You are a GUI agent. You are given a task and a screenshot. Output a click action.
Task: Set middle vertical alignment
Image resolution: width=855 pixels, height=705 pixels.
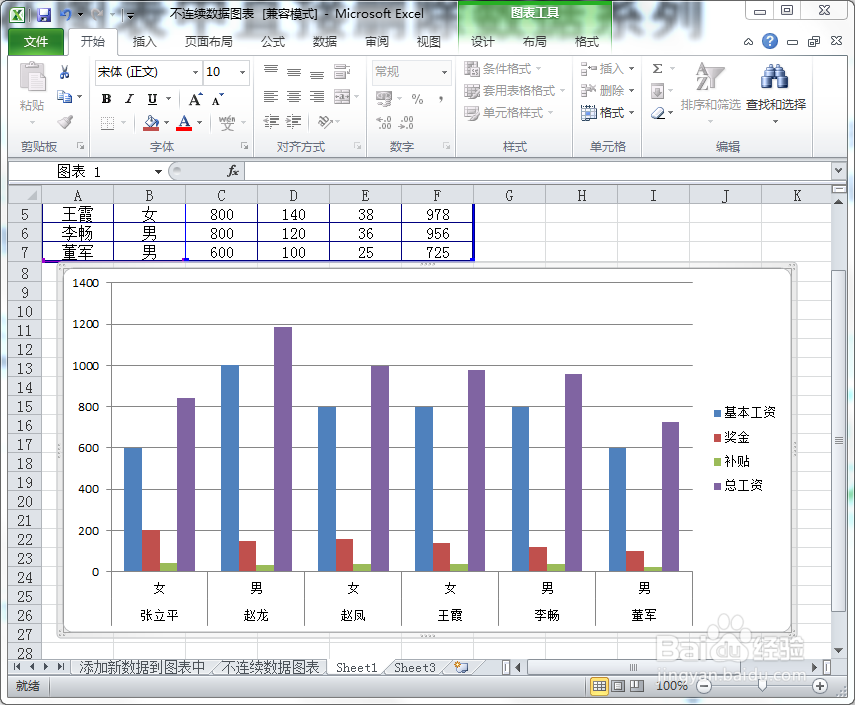click(x=294, y=71)
